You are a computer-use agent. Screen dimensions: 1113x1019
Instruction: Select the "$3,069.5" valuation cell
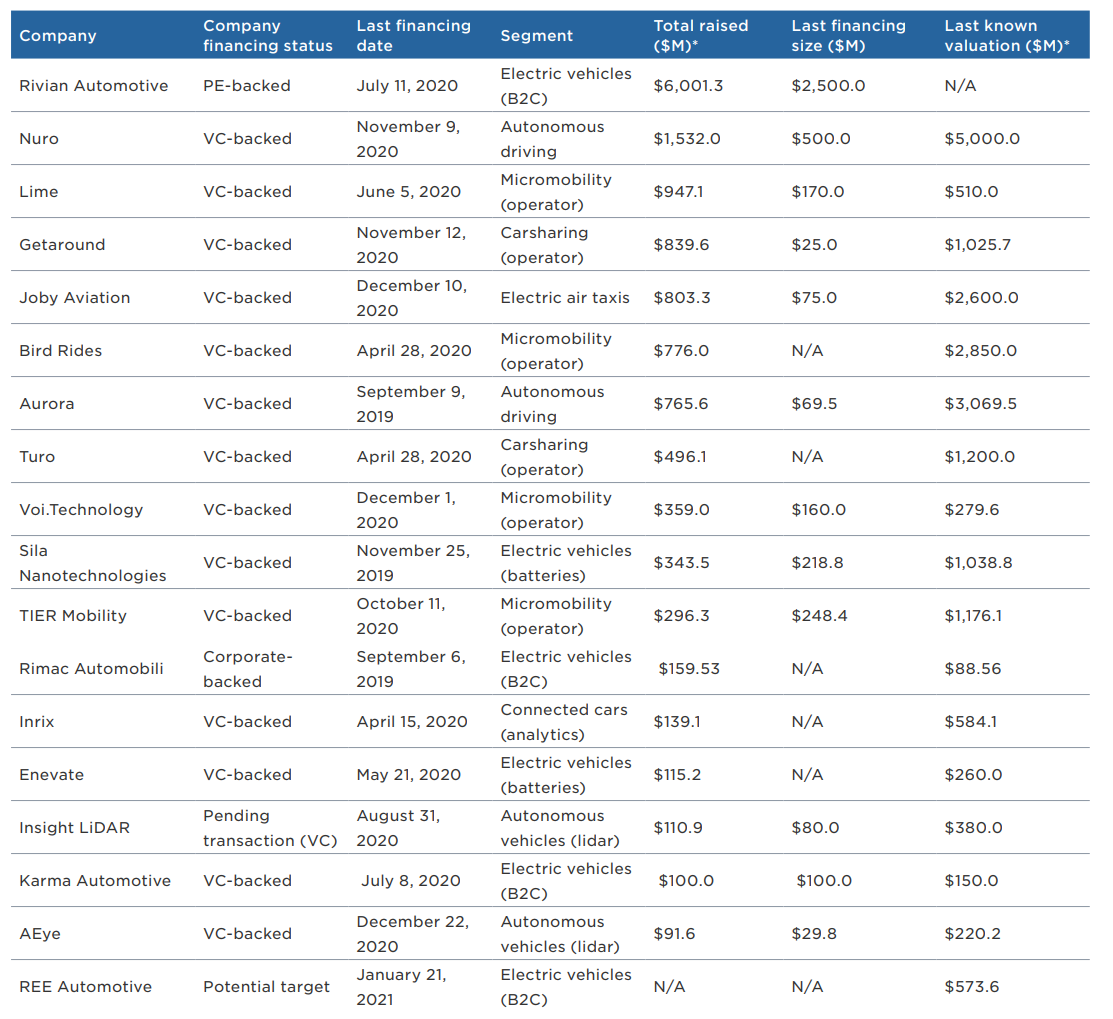pos(980,404)
